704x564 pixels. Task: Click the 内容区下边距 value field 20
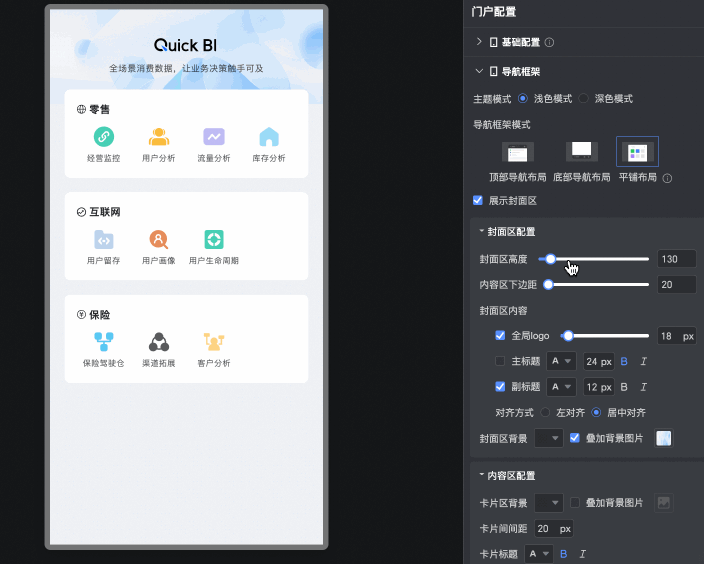point(677,285)
